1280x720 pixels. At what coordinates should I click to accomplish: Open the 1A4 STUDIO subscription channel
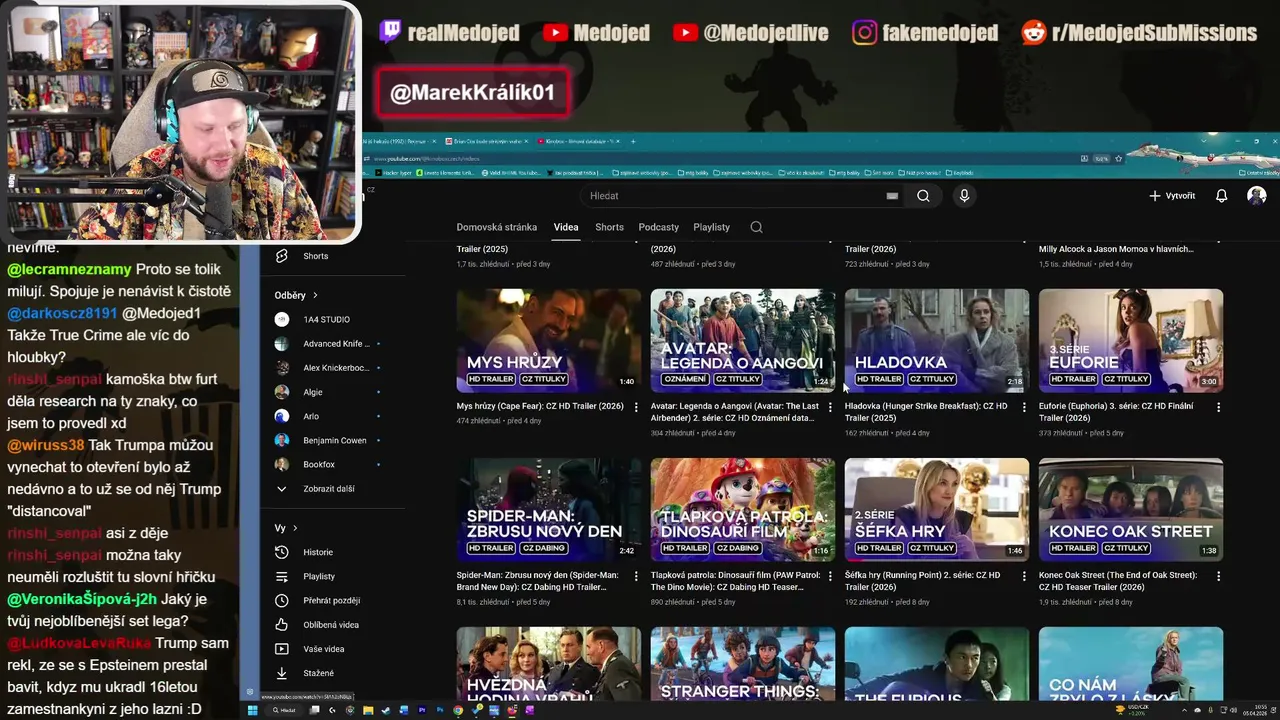click(326, 319)
